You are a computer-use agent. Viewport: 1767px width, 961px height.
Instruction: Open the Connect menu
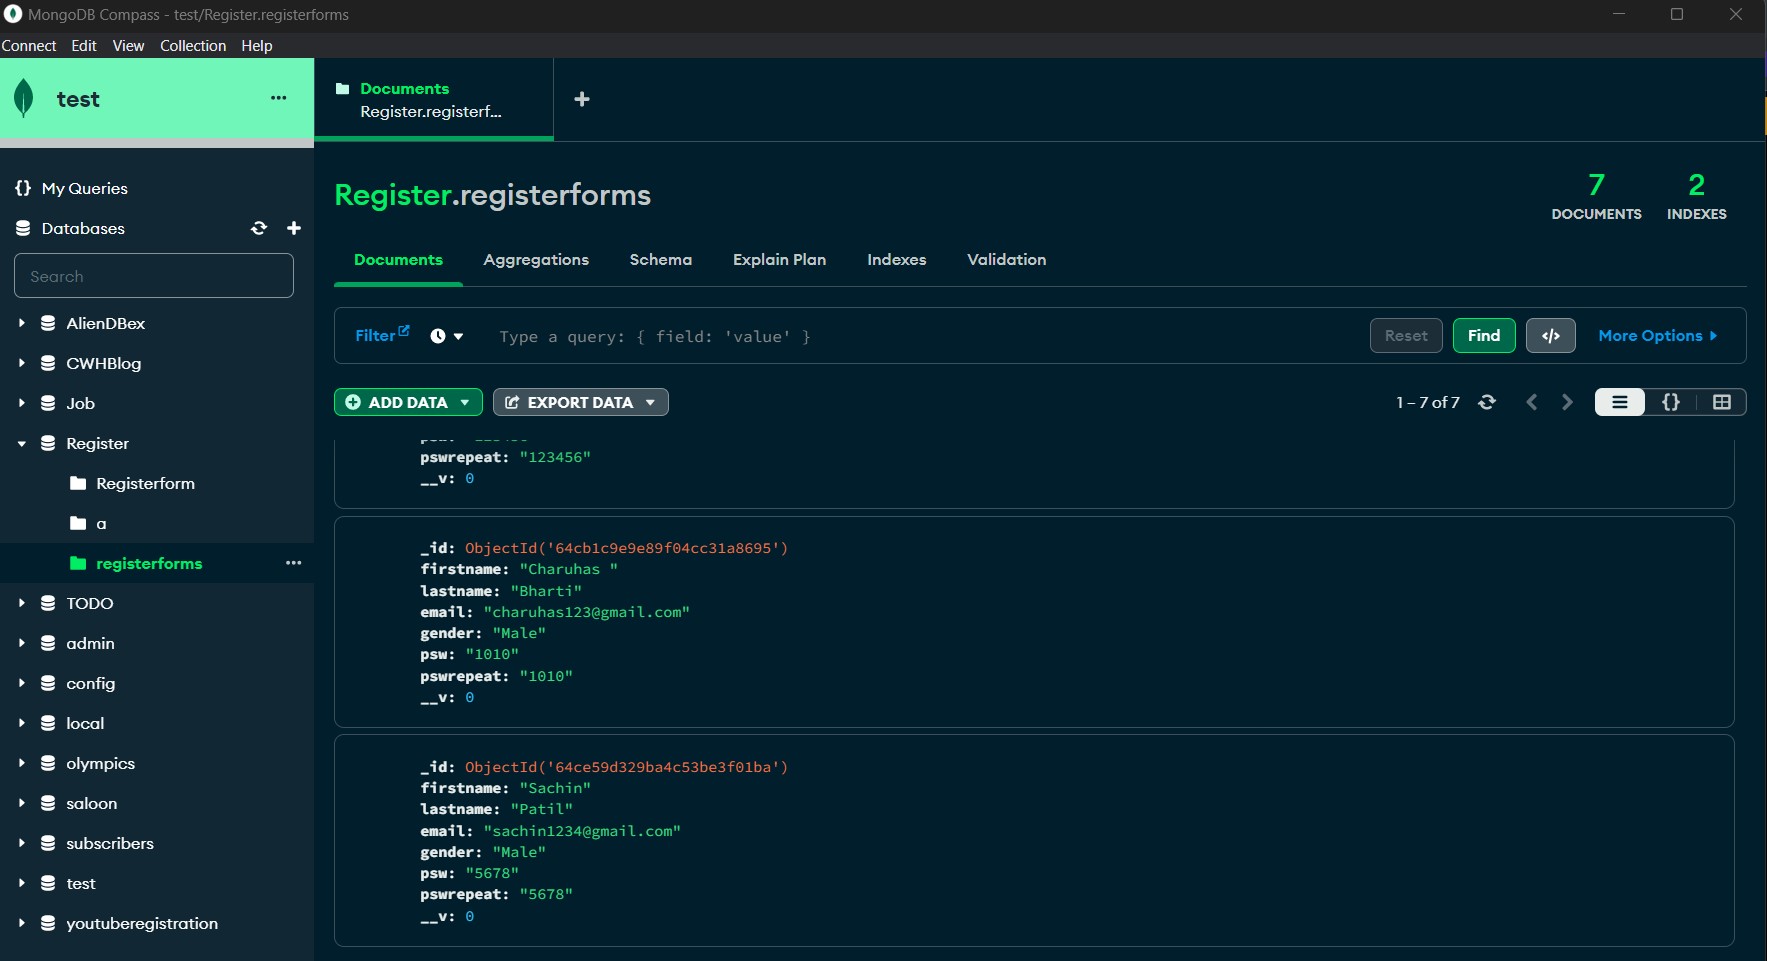click(x=29, y=46)
